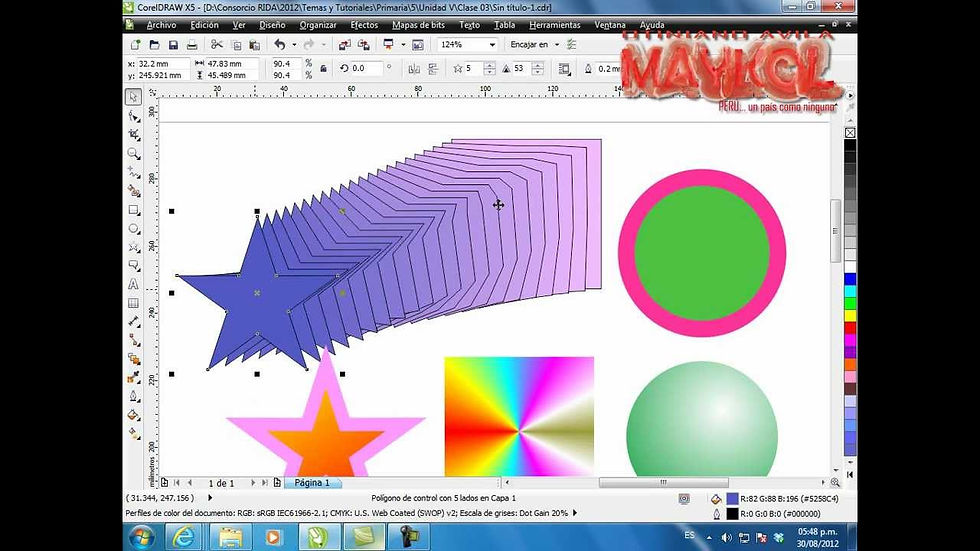Select the Smart fill tool
Viewport: 980px width, 551px height.
point(133,191)
